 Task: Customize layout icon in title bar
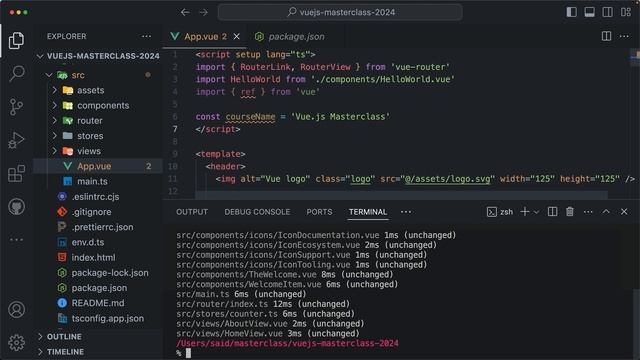click(626, 12)
